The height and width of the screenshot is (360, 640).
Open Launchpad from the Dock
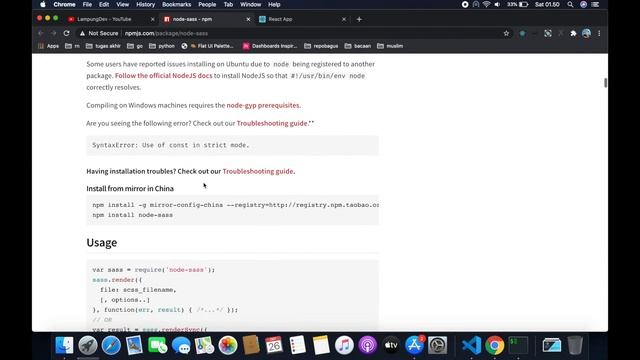[88, 345]
